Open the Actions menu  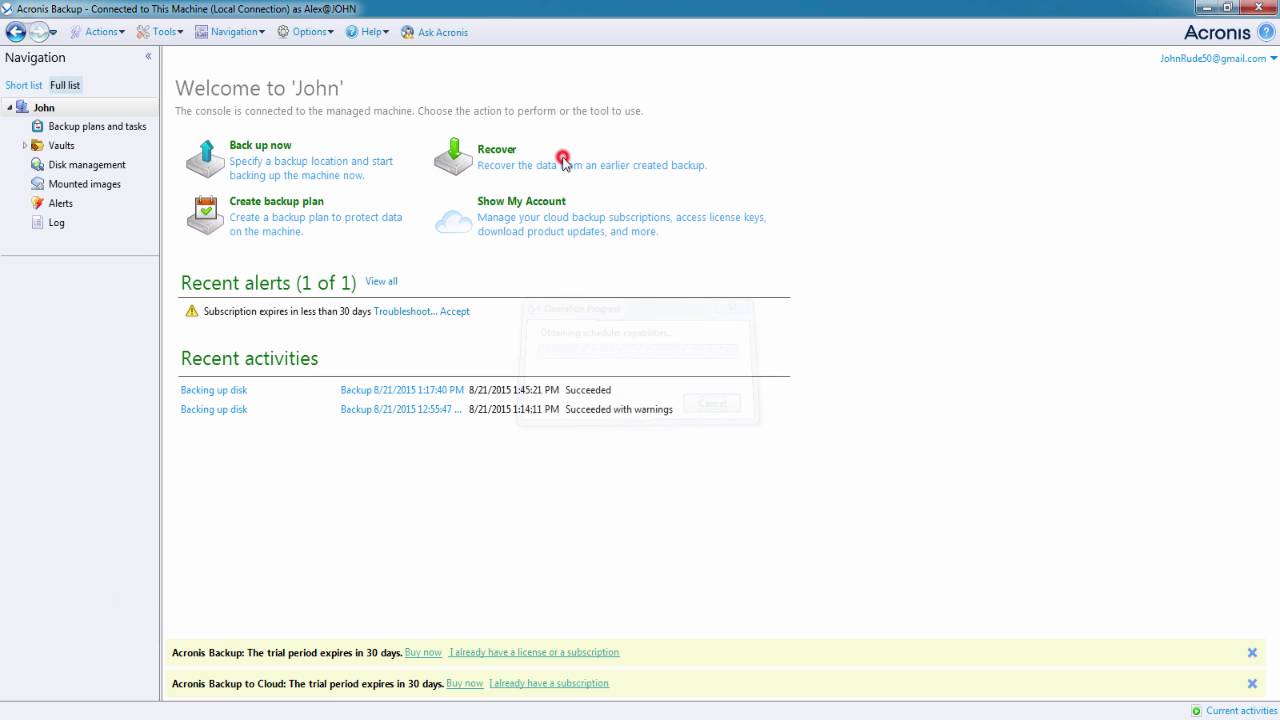point(97,32)
